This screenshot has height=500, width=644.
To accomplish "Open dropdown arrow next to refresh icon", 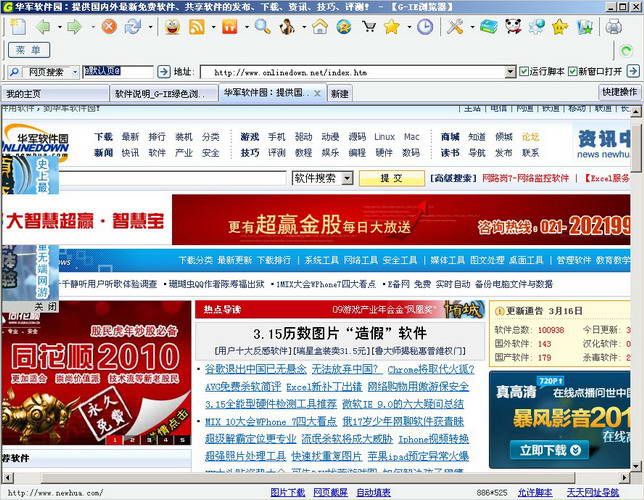I will [x=150, y=28].
